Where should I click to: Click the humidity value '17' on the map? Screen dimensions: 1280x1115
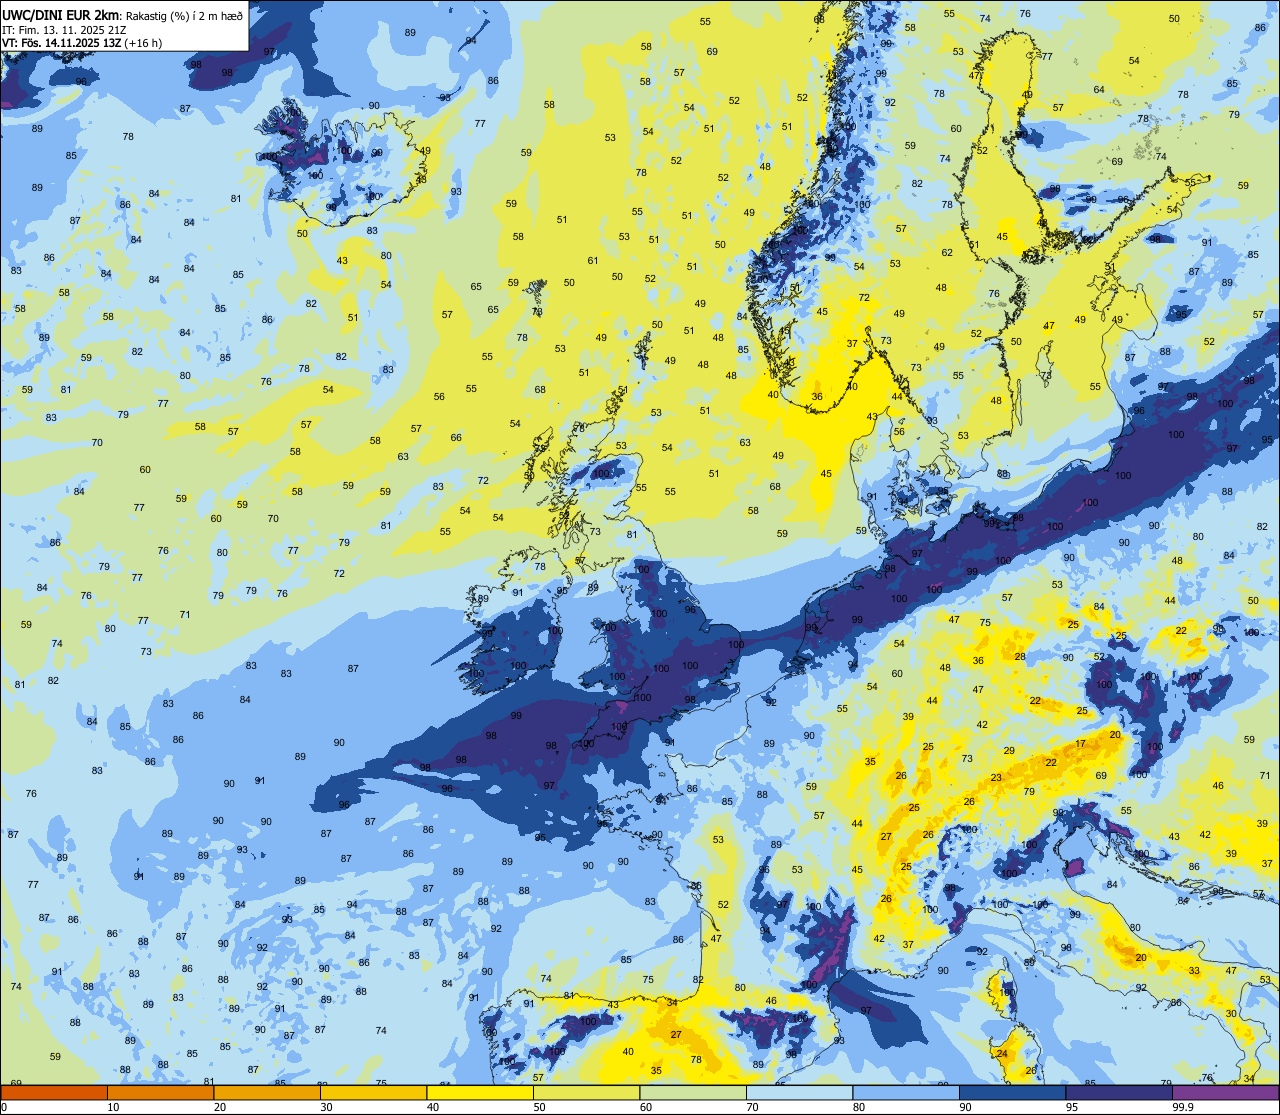click(x=1080, y=744)
